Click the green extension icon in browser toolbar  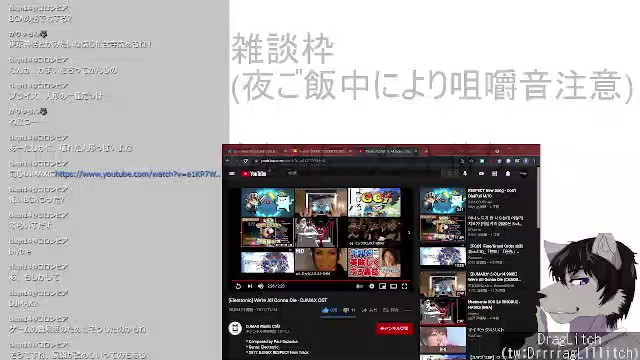coord(482,161)
